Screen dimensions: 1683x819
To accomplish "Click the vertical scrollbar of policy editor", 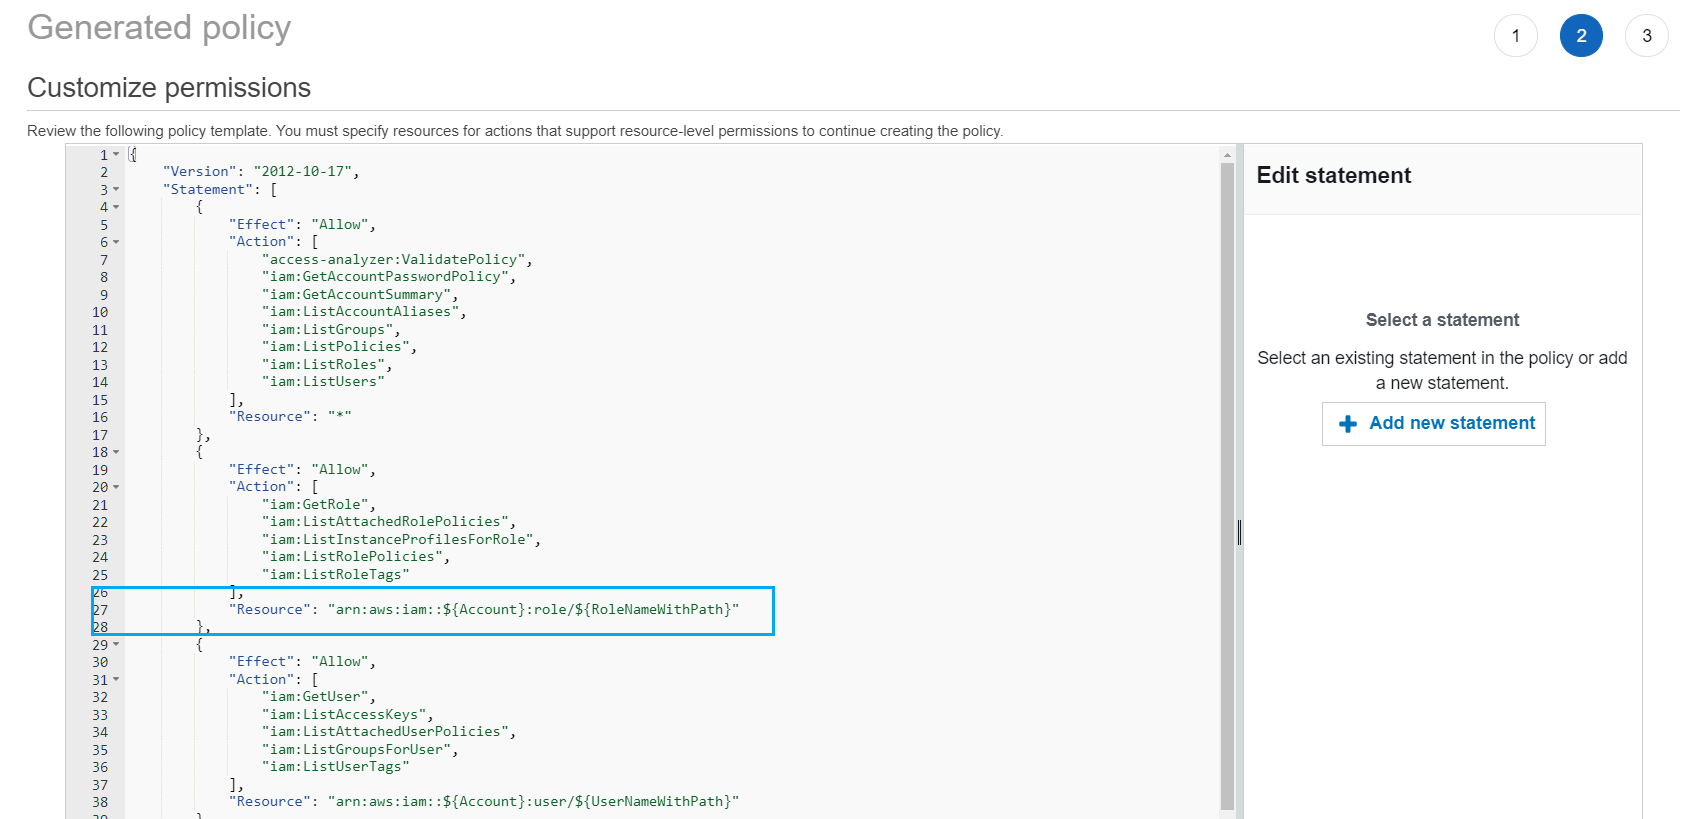I will click(x=1227, y=480).
